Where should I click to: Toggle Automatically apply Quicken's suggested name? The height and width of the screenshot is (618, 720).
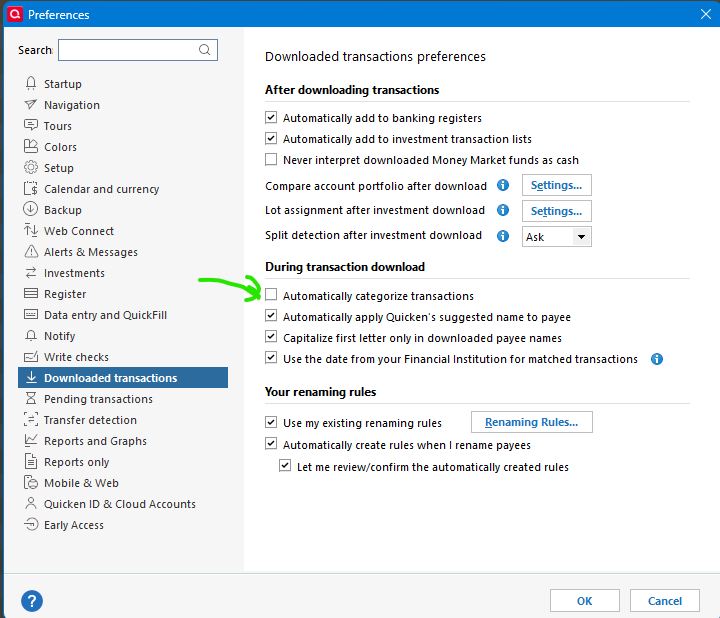[x=271, y=316]
